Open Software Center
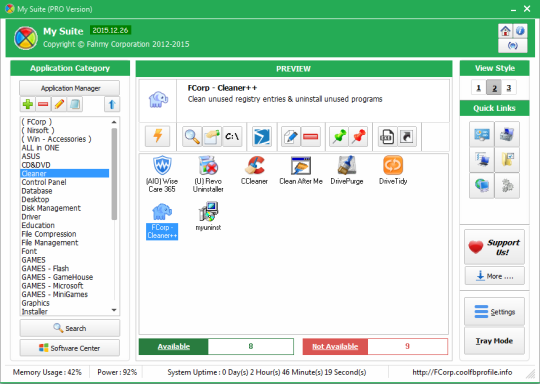Screen dimensions: 540x384 tap(70, 348)
